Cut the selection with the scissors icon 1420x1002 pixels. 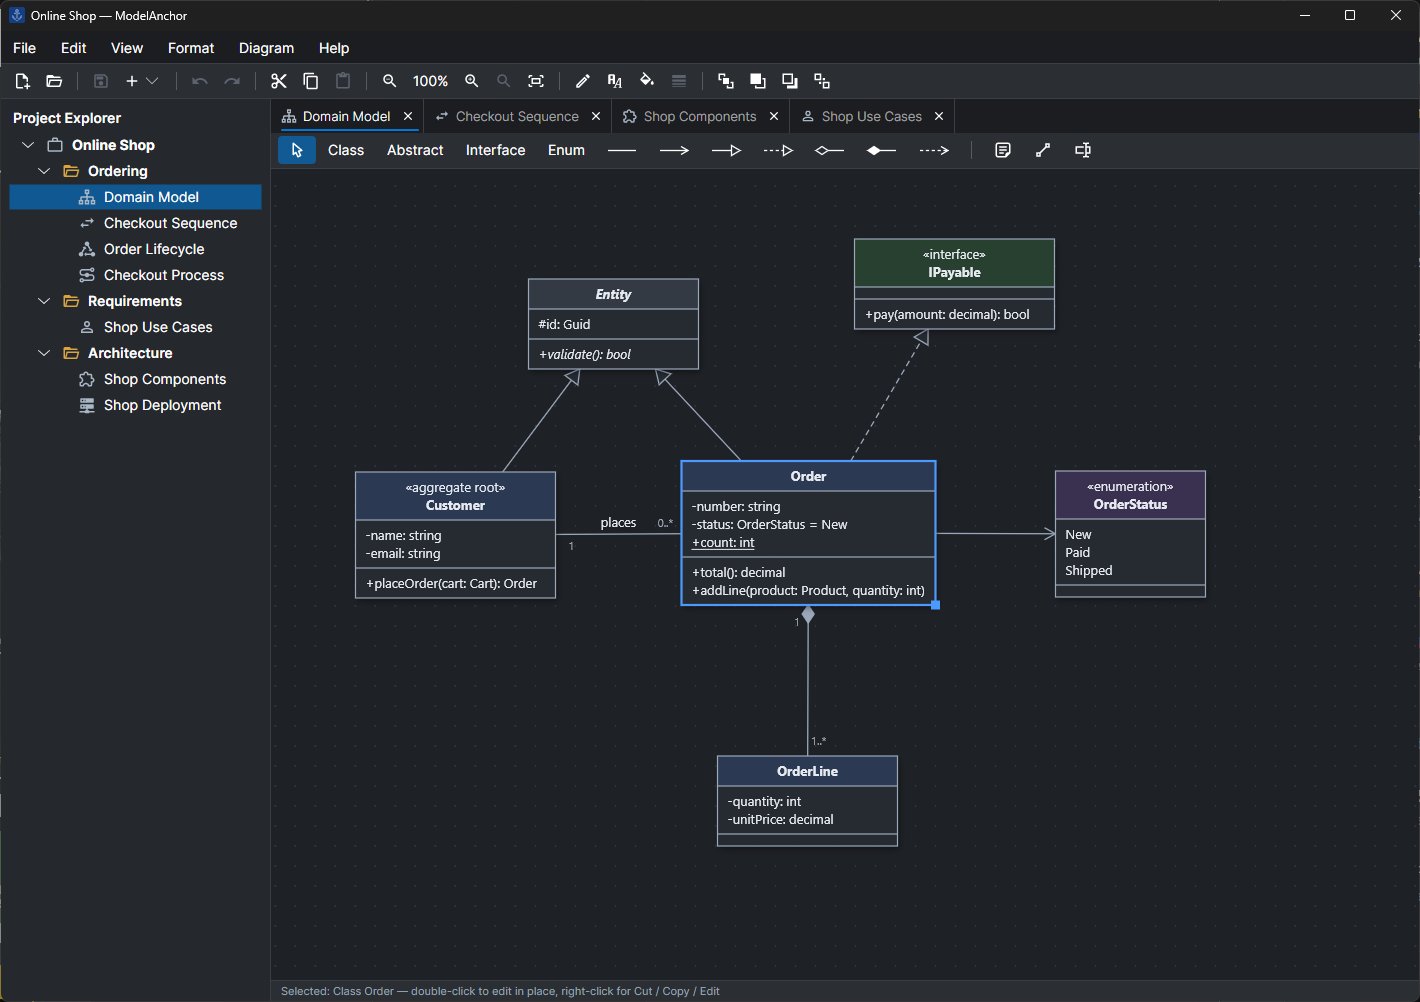[279, 81]
